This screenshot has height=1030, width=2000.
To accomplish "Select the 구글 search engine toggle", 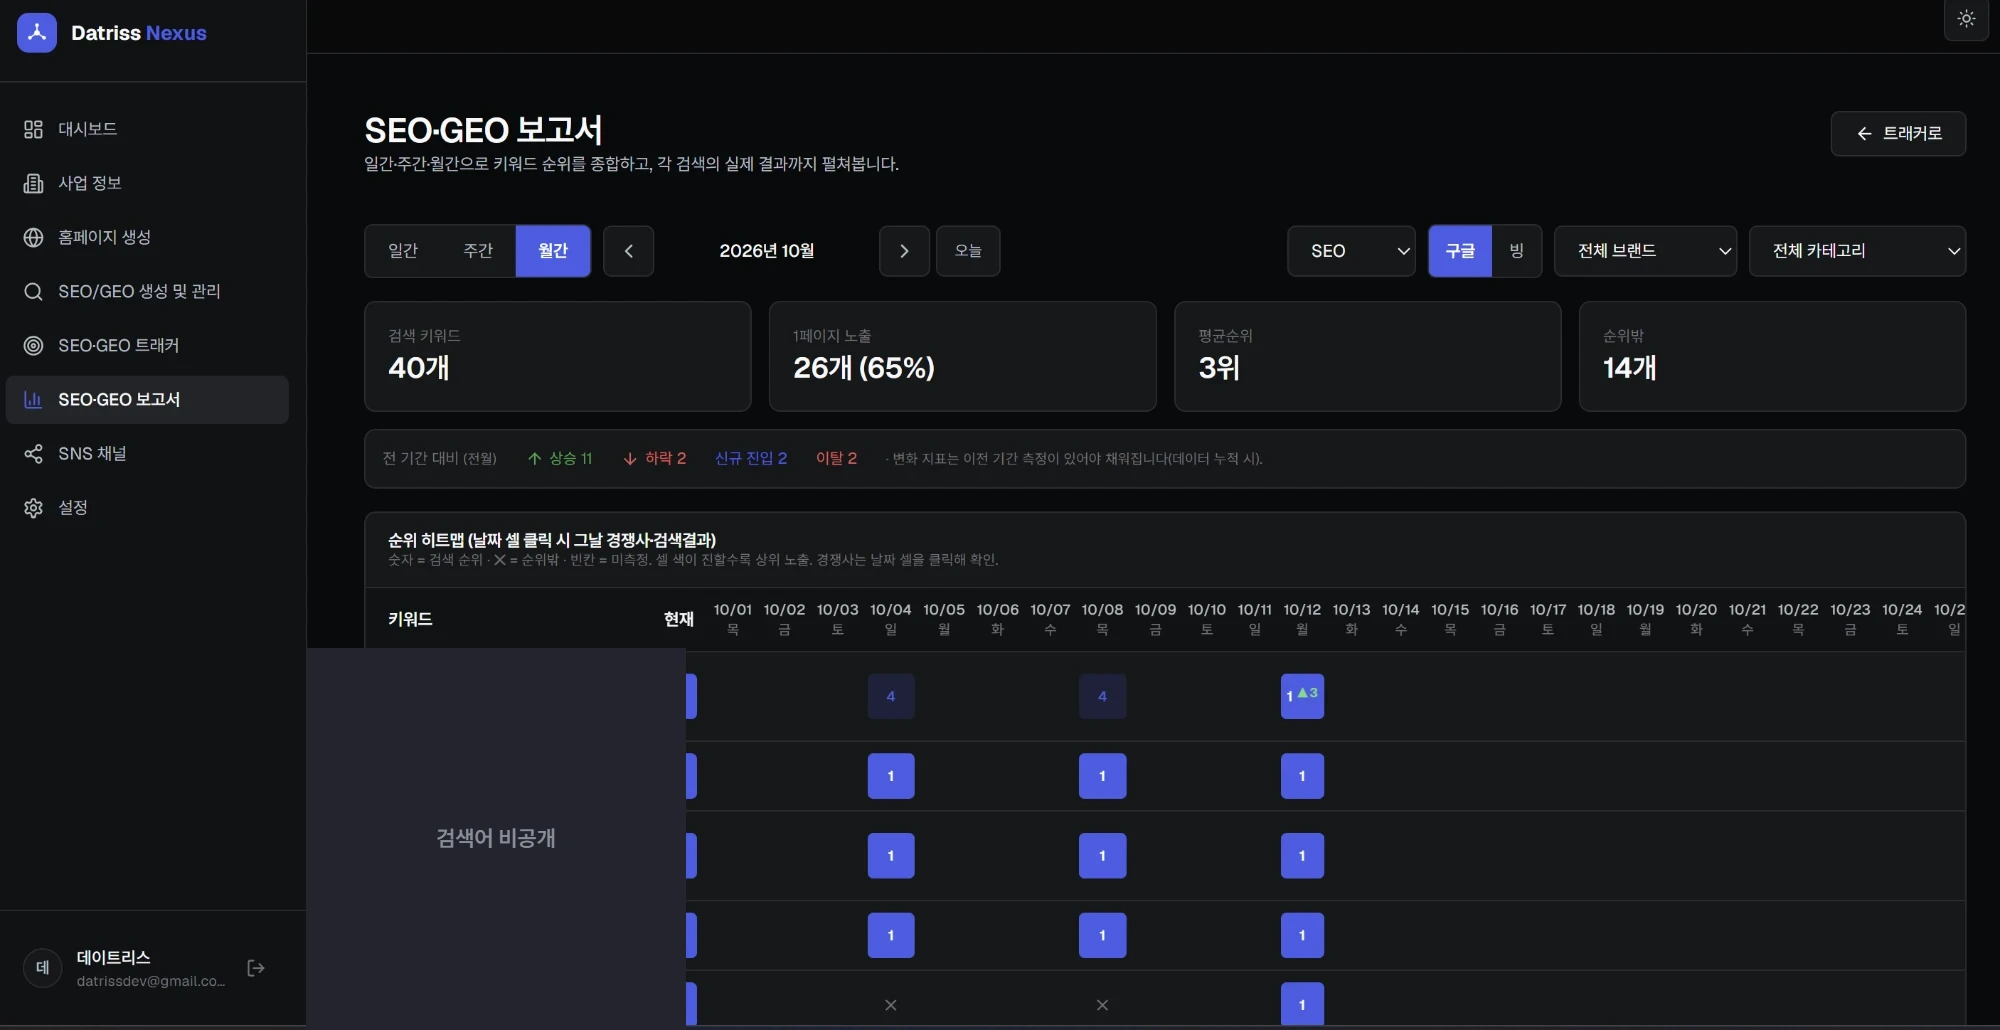I will pos(1460,251).
